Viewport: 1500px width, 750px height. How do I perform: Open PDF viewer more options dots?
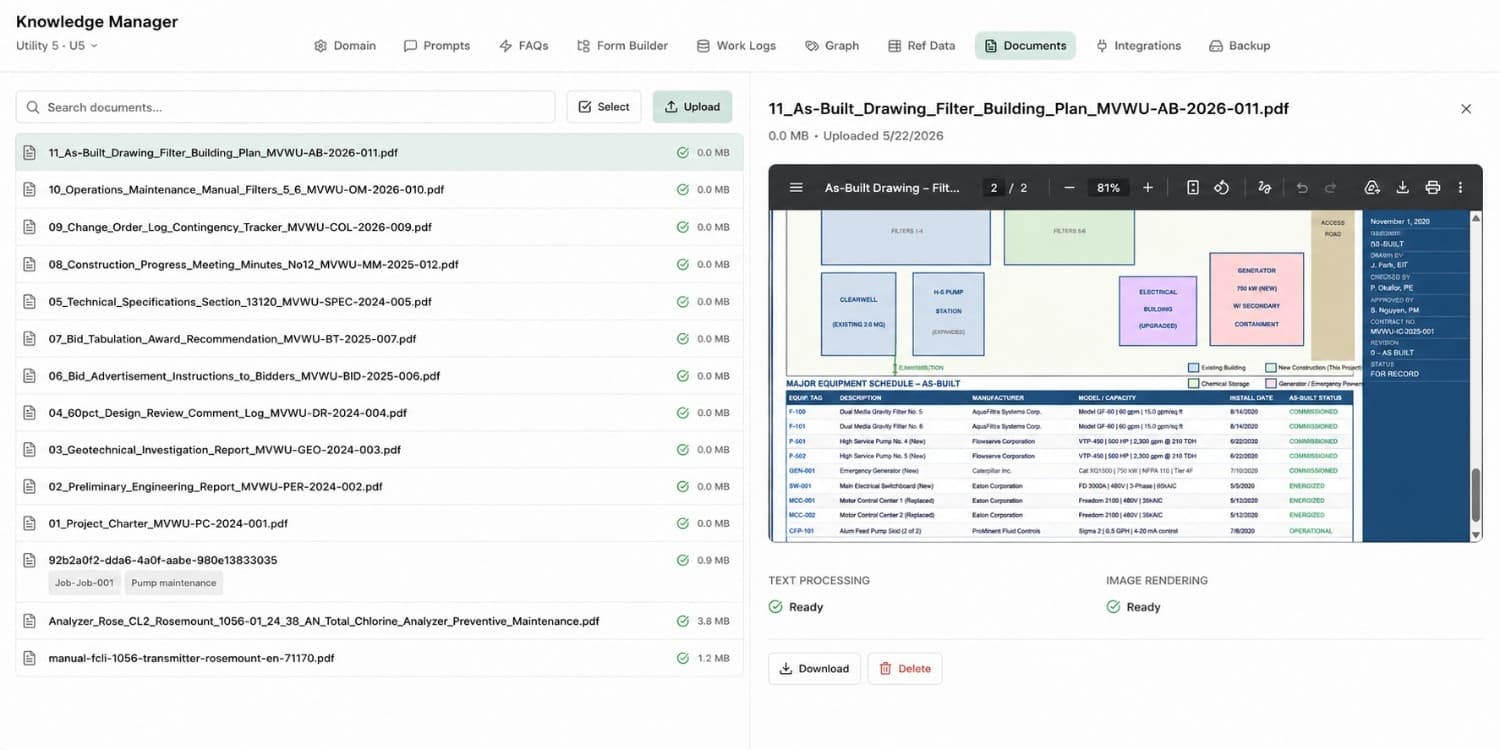tap(1460, 187)
